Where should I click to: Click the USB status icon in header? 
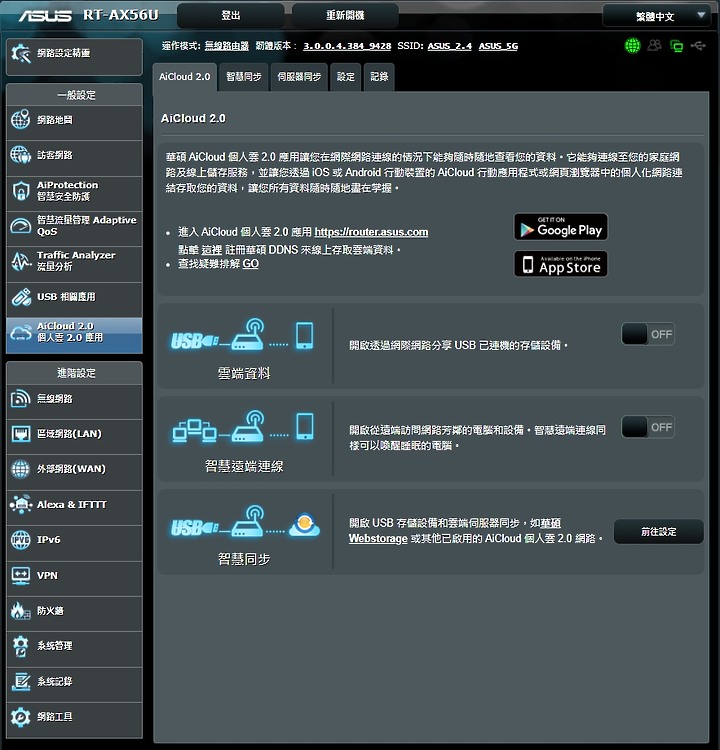pos(698,45)
